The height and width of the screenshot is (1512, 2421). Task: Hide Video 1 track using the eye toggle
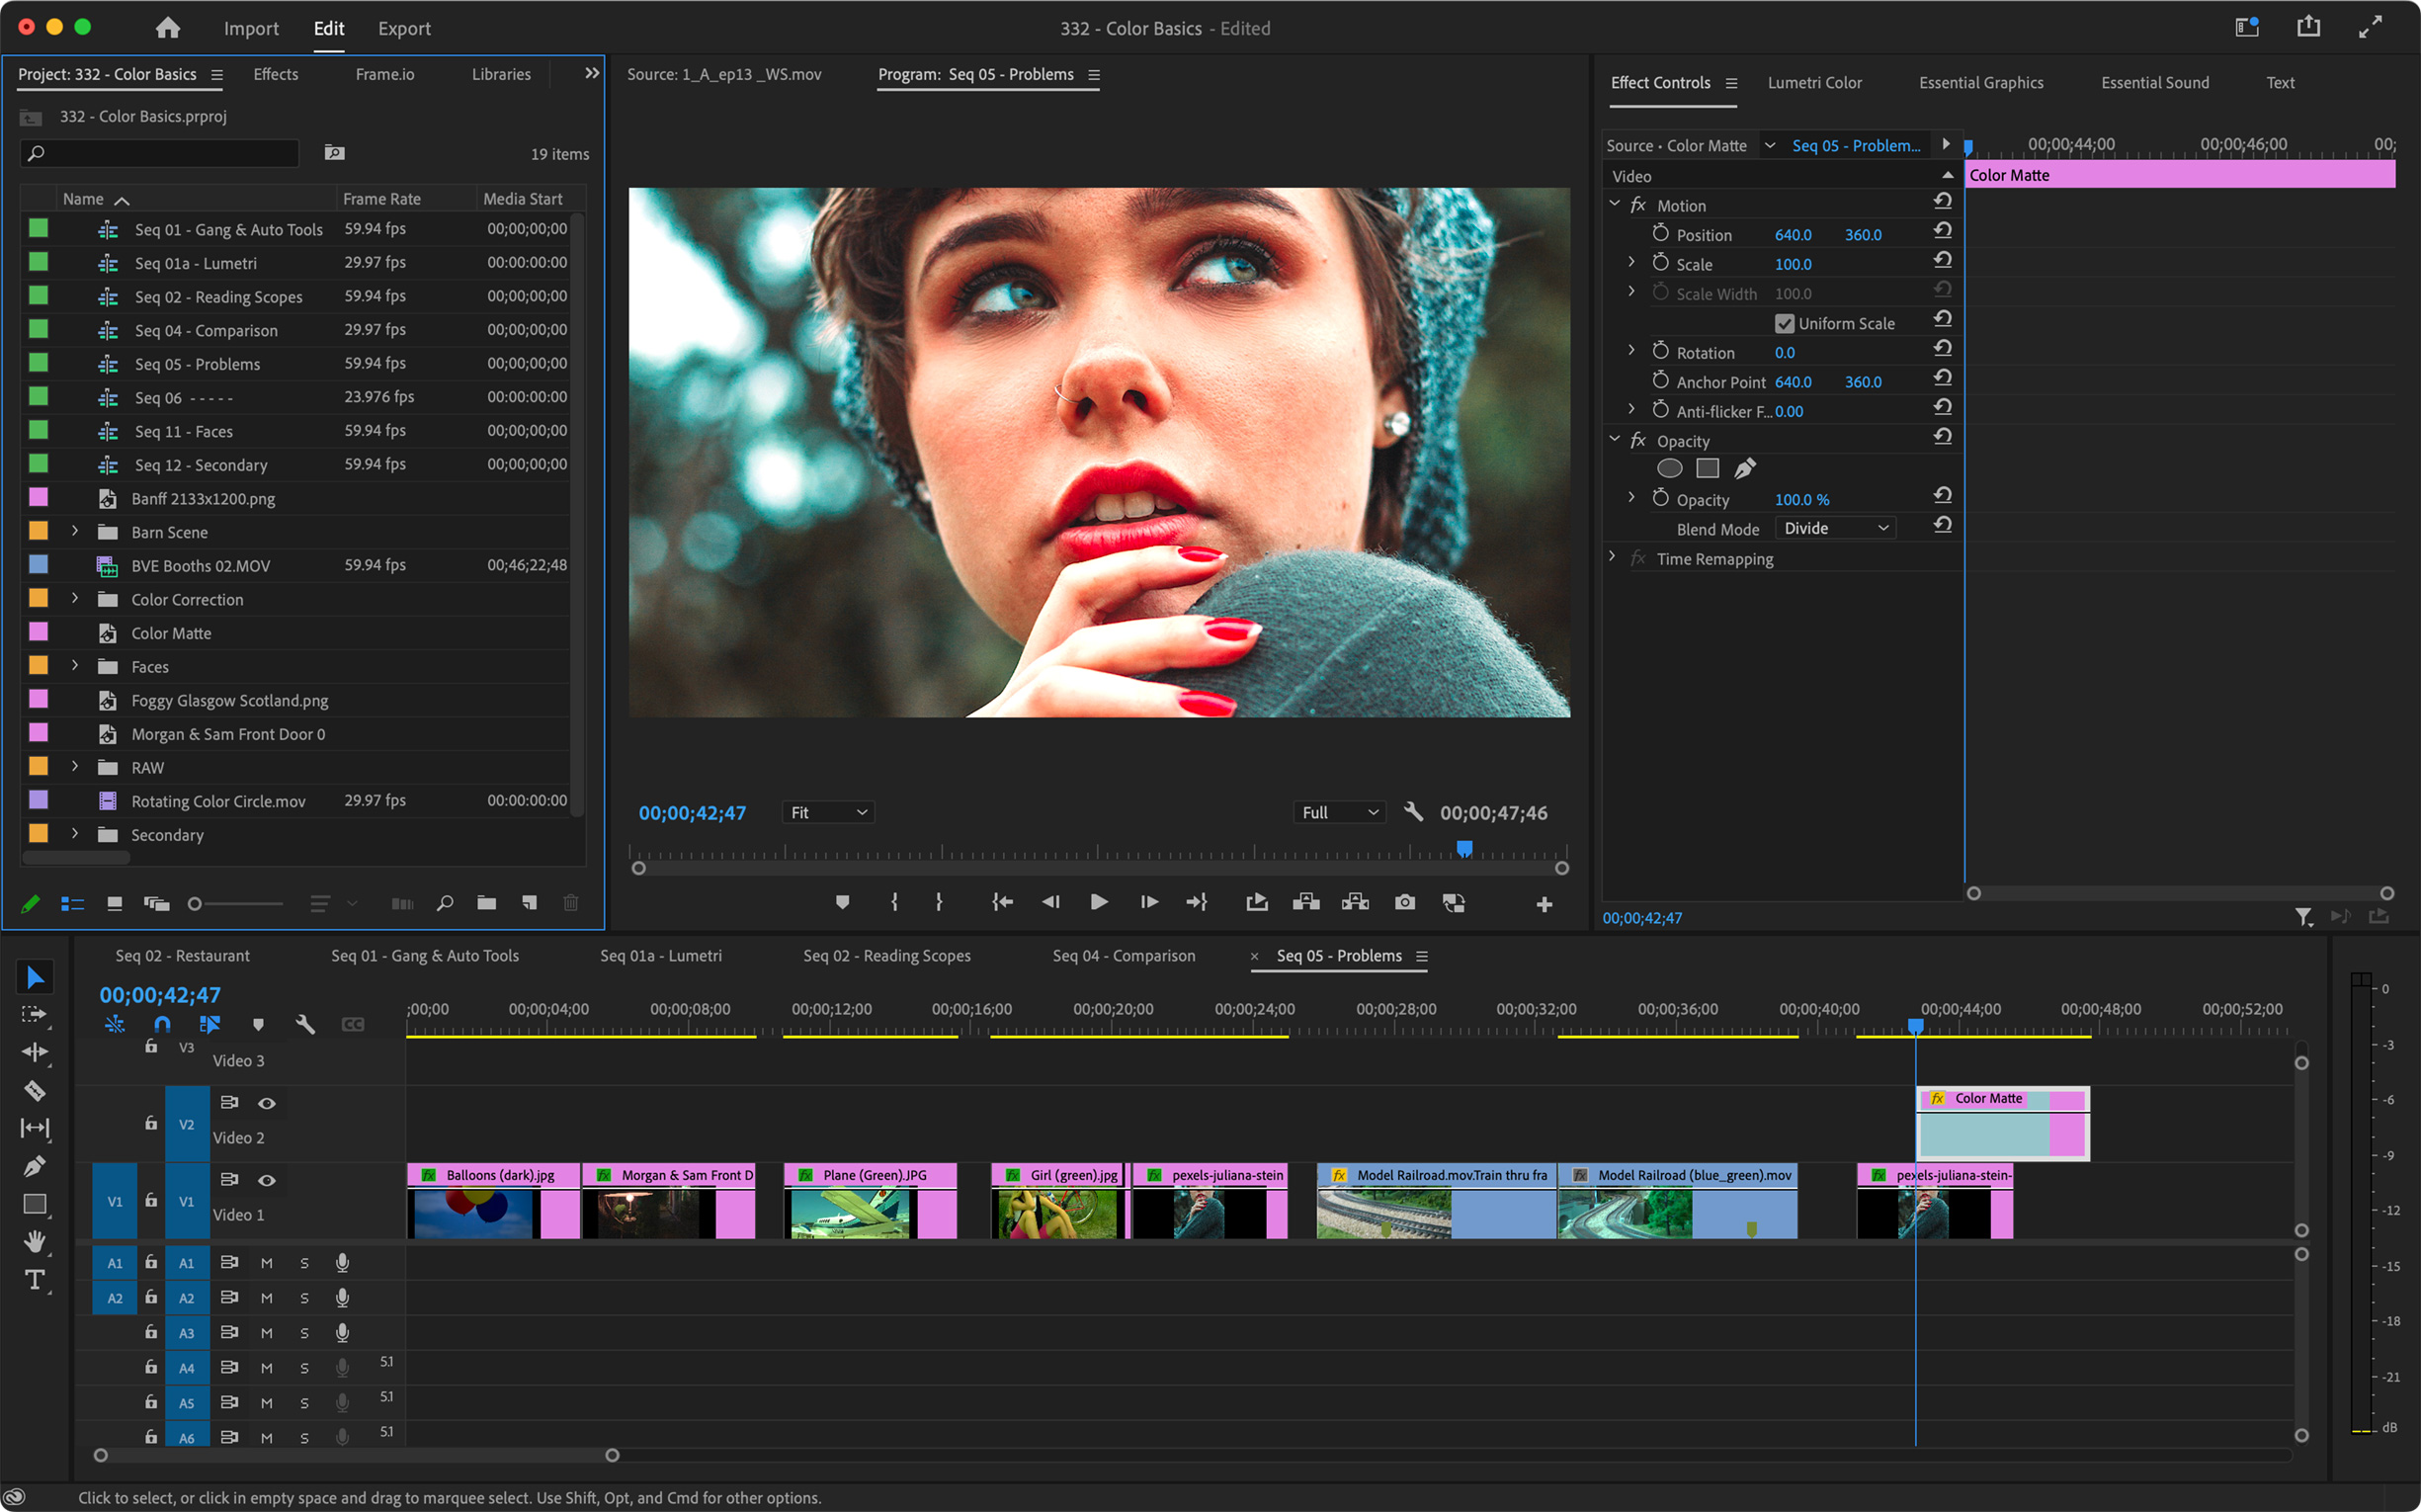click(x=267, y=1180)
